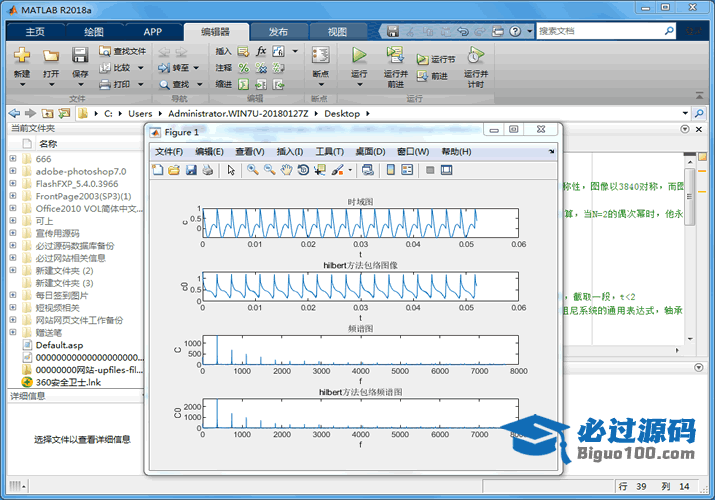715x500 pixels.
Task: Click the New script plus icon
Action: tap(22, 55)
